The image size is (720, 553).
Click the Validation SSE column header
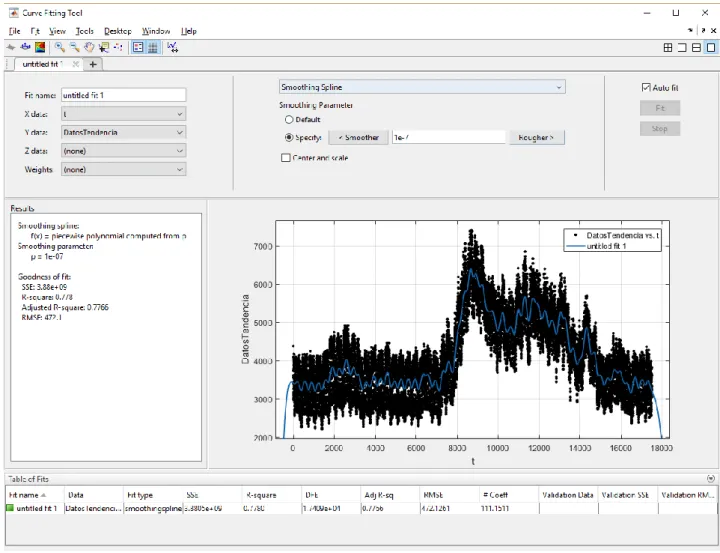click(627, 495)
